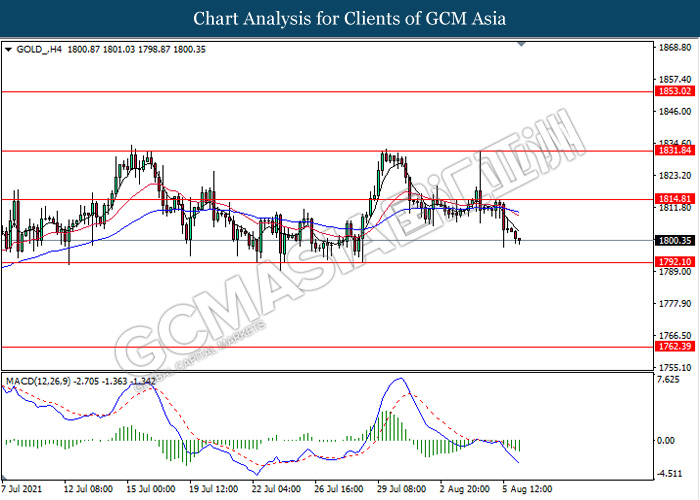
Task: Click the 1792.10 price level label
Action: (675, 262)
